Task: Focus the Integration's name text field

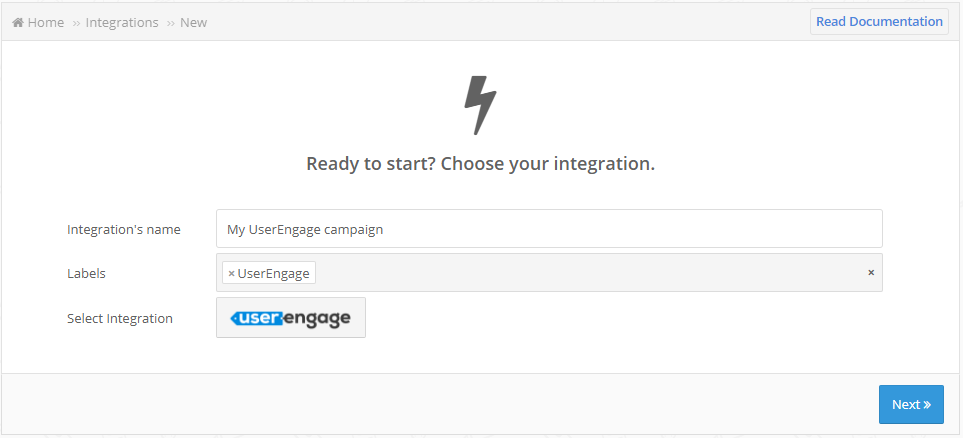Action: pos(549,229)
